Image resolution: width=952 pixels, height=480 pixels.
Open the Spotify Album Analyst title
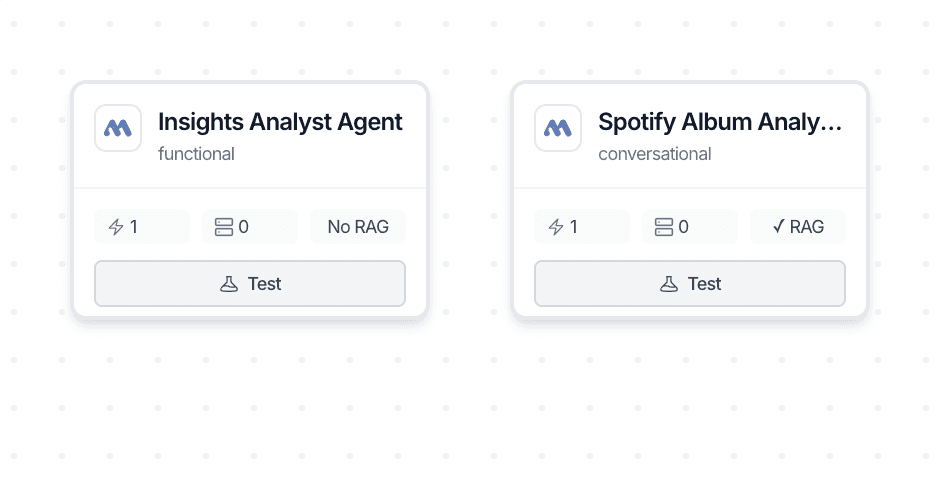[x=720, y=122]
